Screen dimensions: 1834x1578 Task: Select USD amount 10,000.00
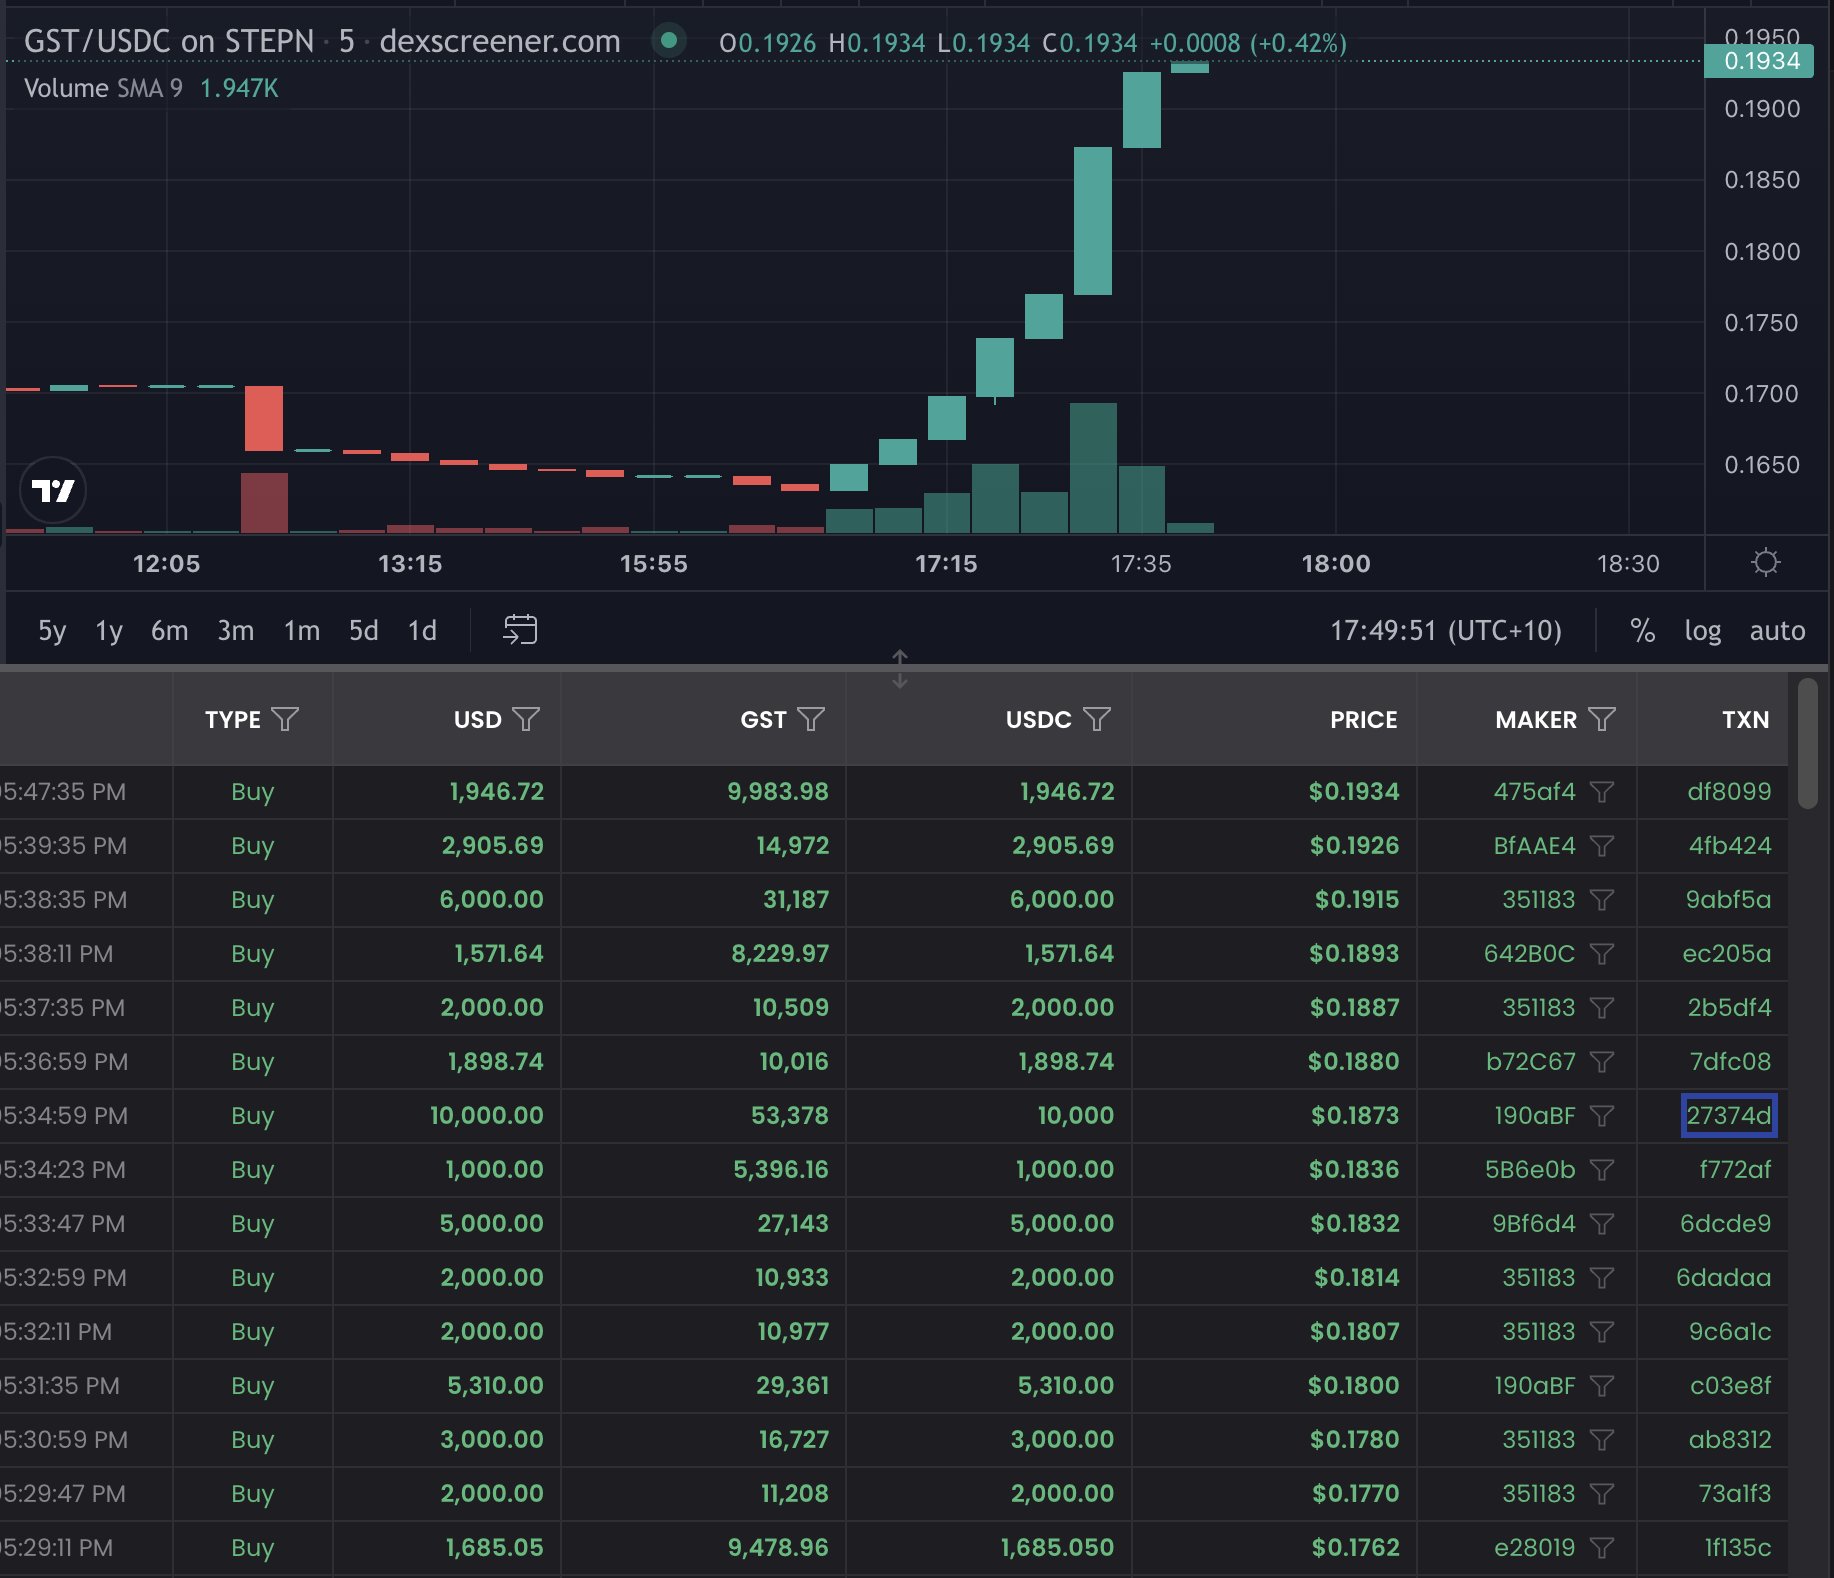click(x=486, y=1116)
